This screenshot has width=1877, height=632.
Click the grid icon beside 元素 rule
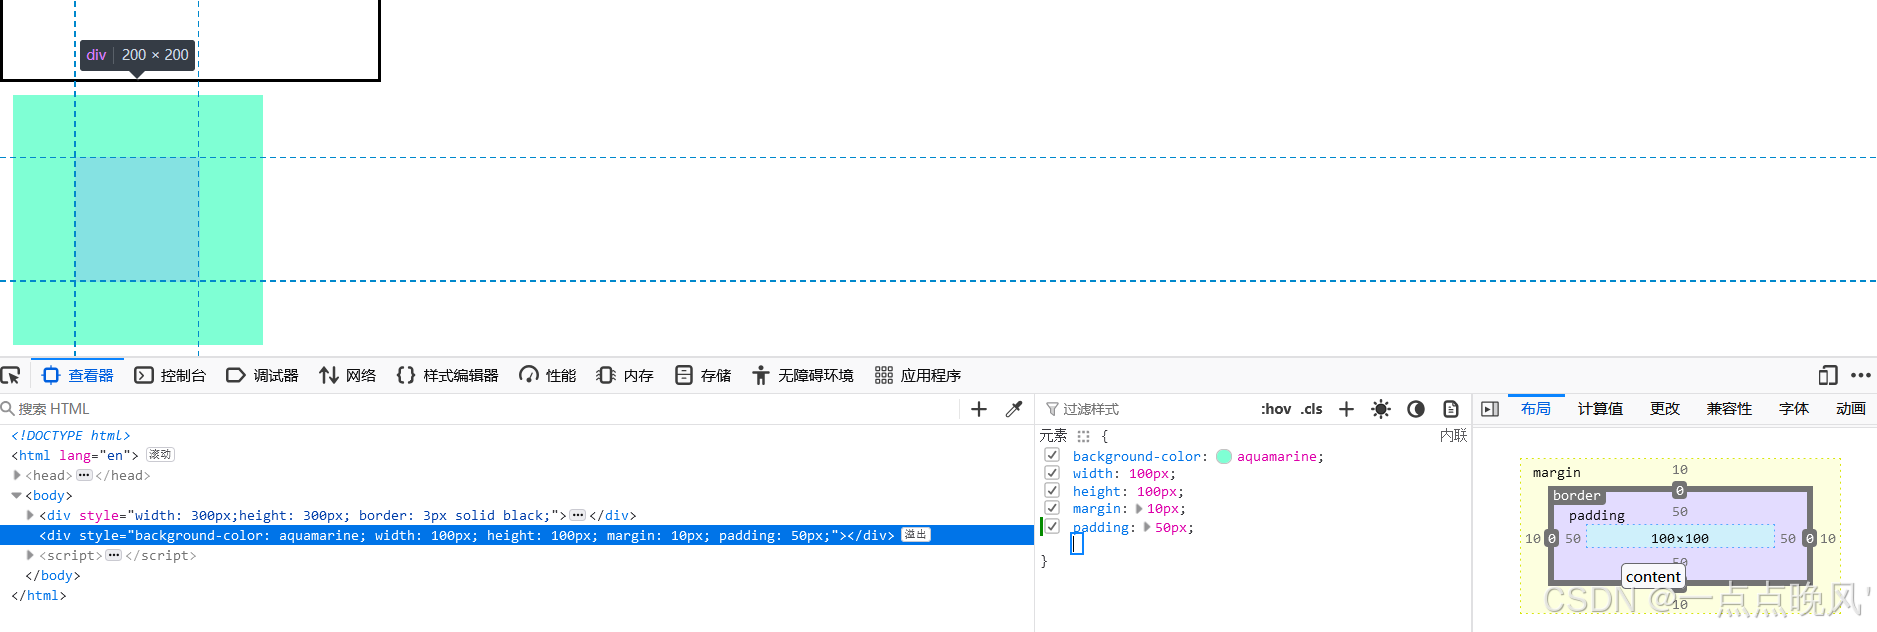tap(1084, 436)
